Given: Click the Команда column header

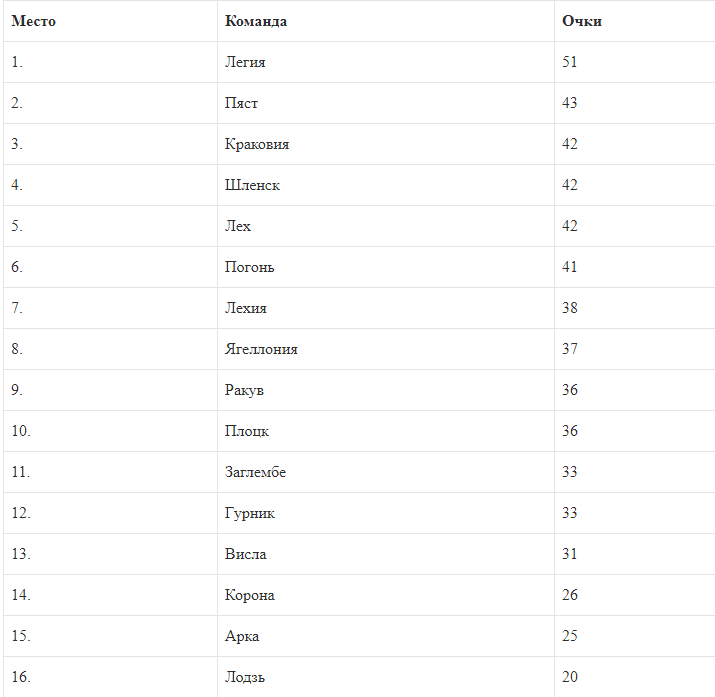Looking at the screenshot, I should click(256, 21).
